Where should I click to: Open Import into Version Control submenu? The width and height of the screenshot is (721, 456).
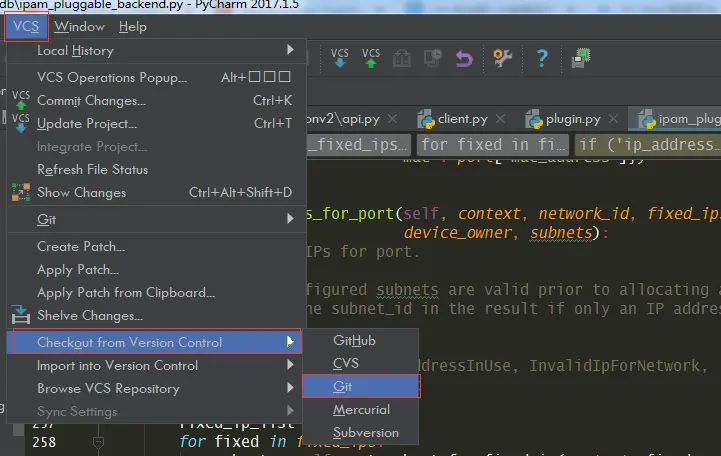tap(156, 365)
